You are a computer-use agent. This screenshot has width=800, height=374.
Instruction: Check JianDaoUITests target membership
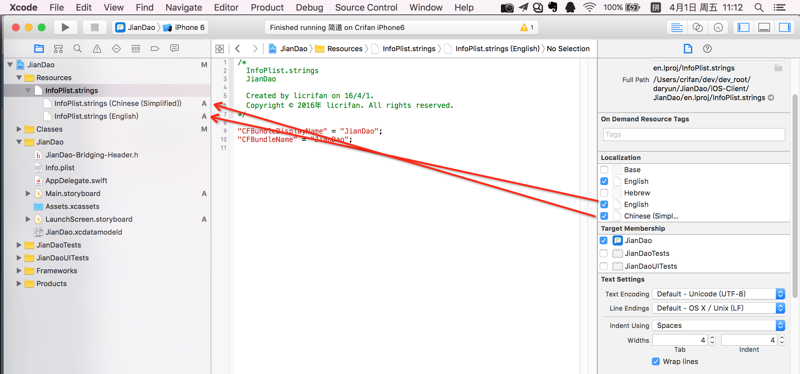pyautogui.click(x=604, y=266)
